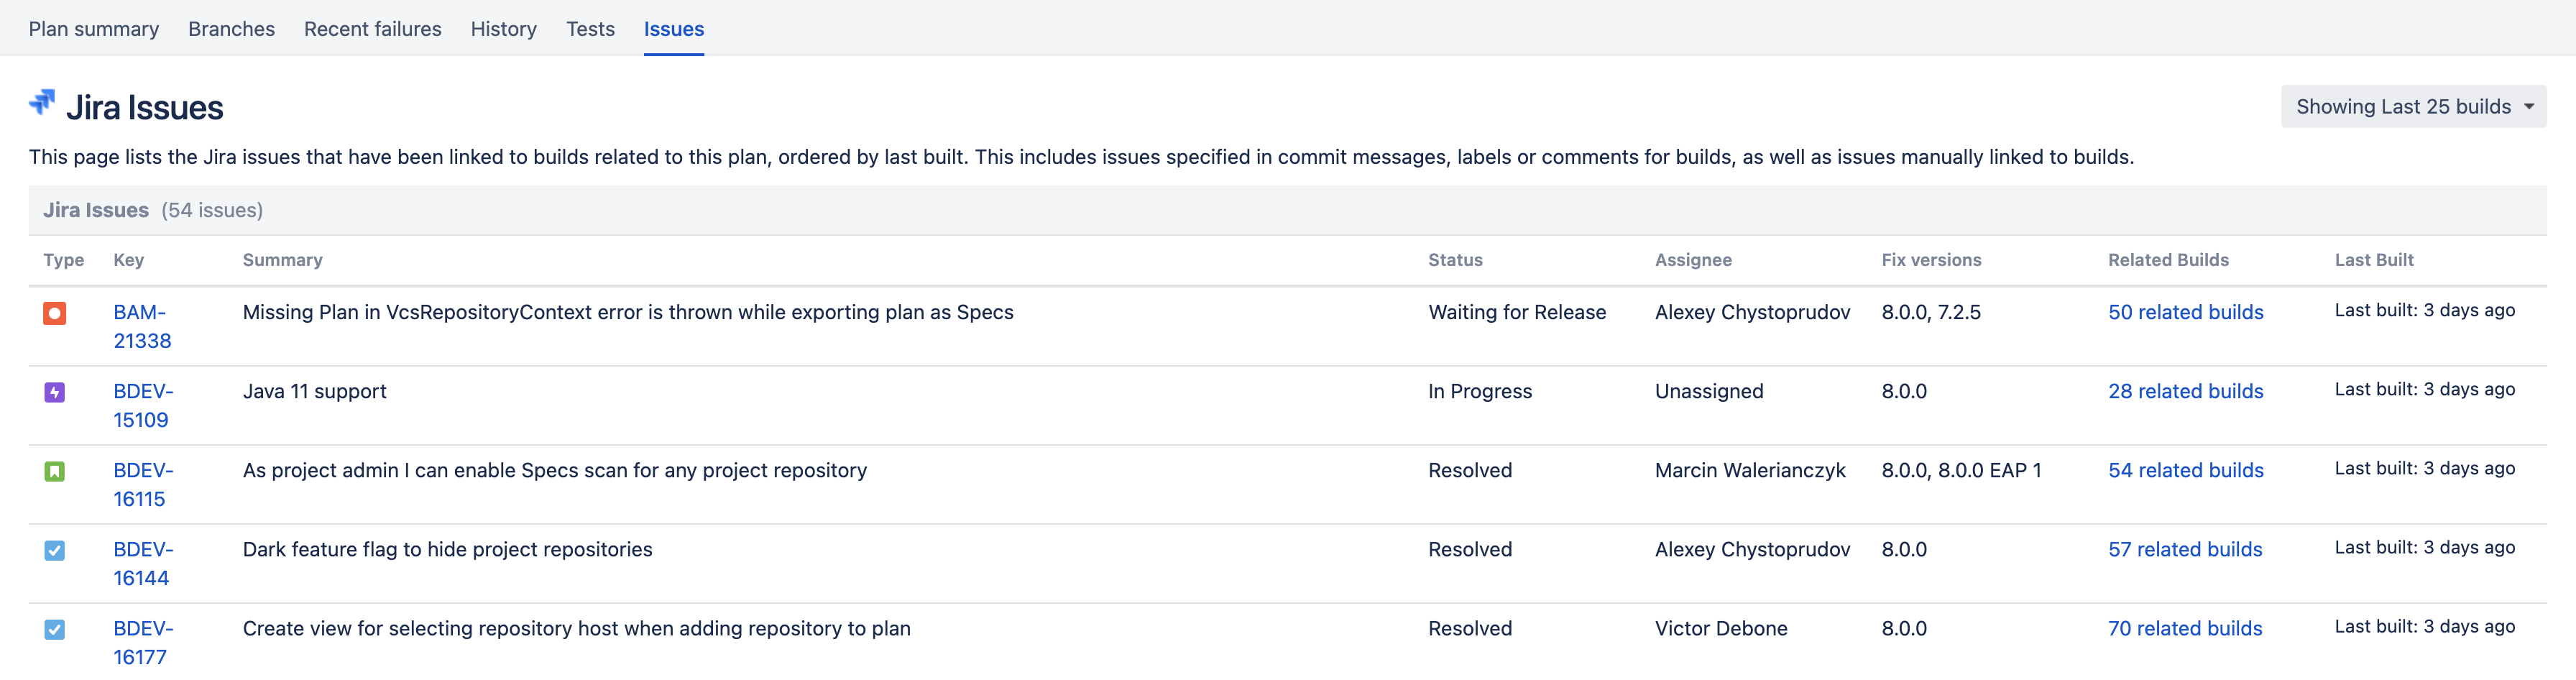This screenshot has width=2576, height=680.
Task: Click 'Create view for selecting repository host' summary
Action: click(577, 628)
